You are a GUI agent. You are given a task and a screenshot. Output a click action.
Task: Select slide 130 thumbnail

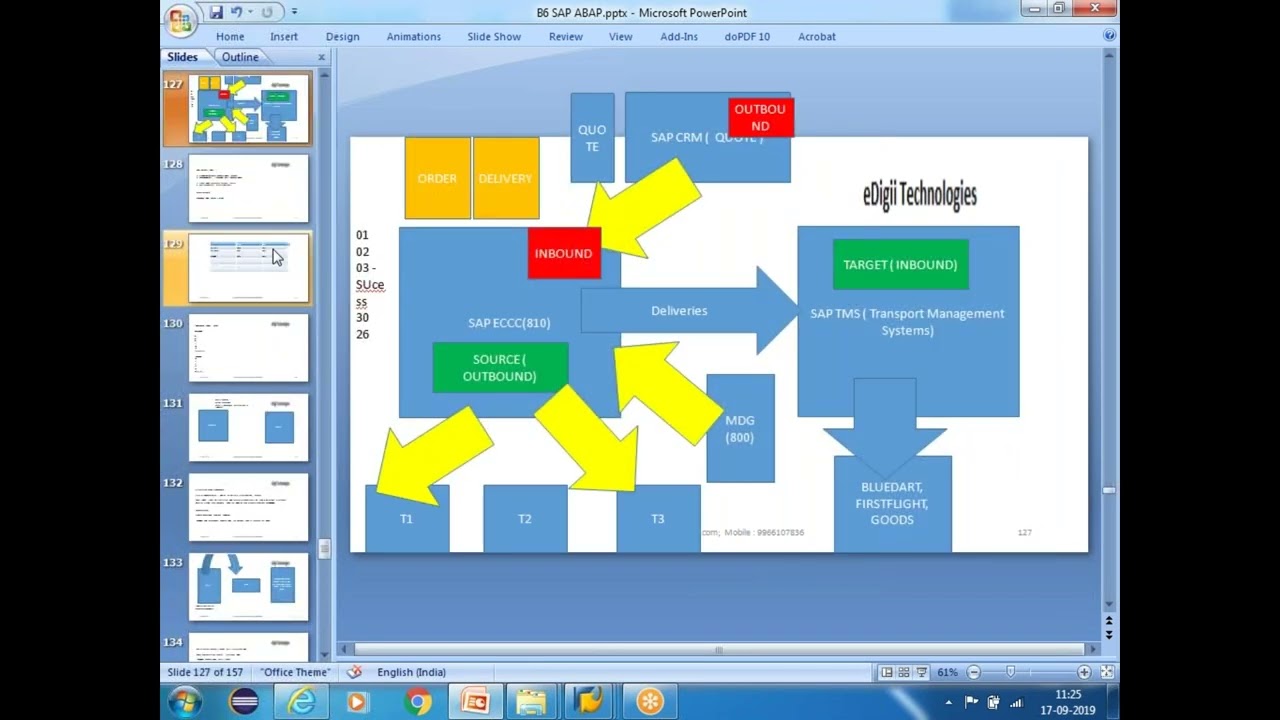coord(249,348)
